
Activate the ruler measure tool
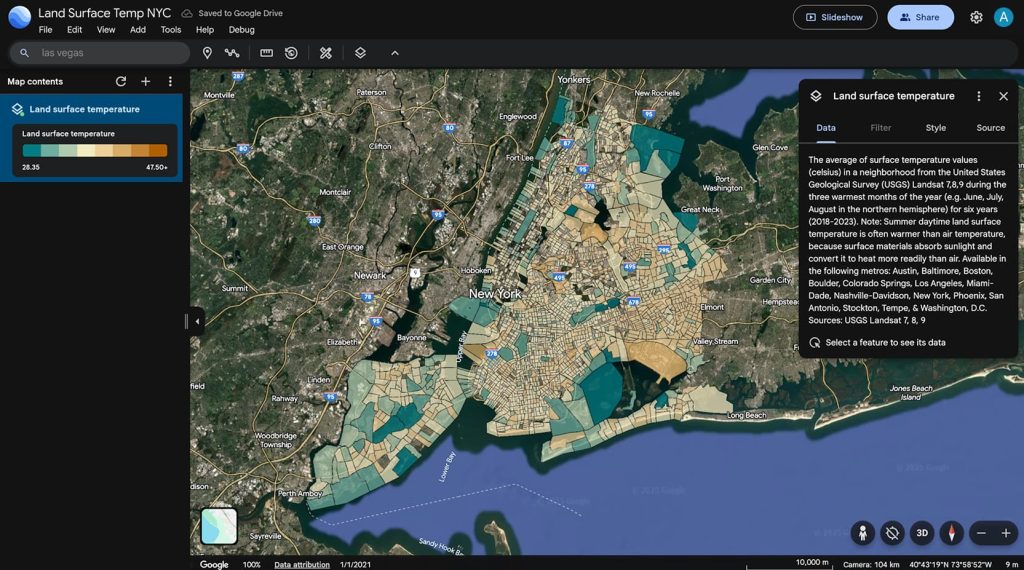click(x=266, y=53)
